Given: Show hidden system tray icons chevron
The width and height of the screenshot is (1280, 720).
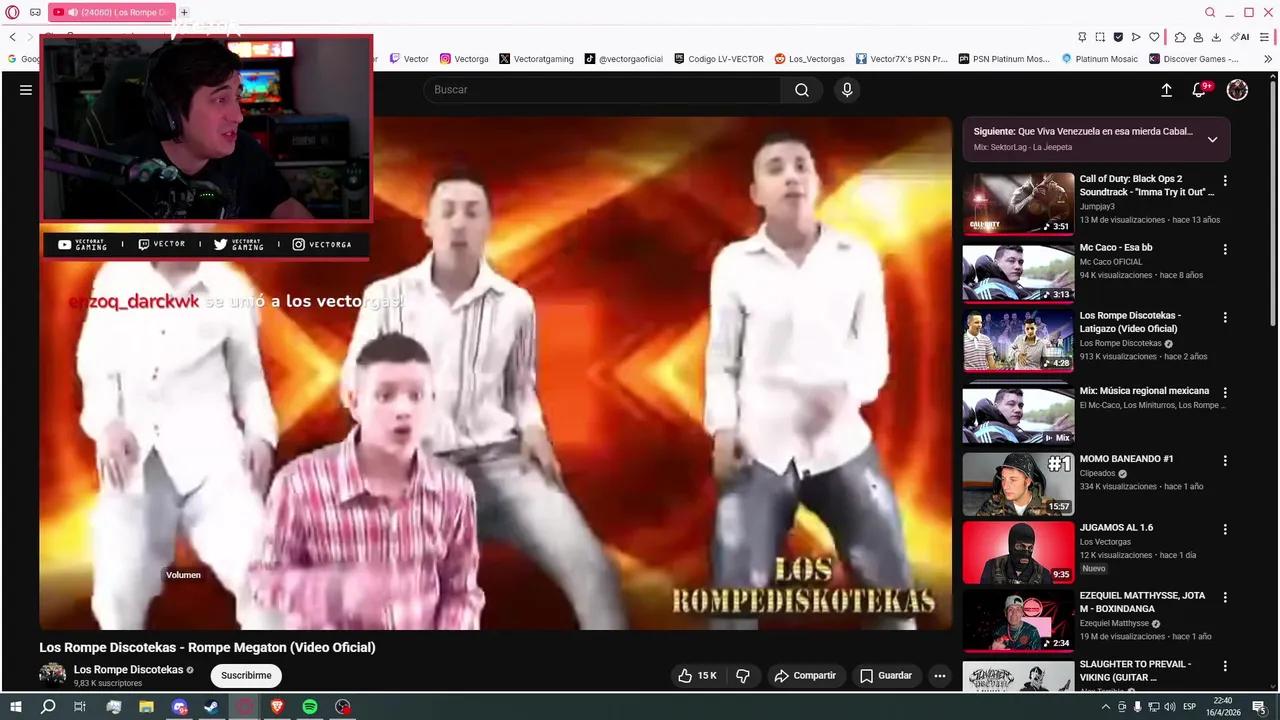Looking at the screenshot, I should [1107, 707].
